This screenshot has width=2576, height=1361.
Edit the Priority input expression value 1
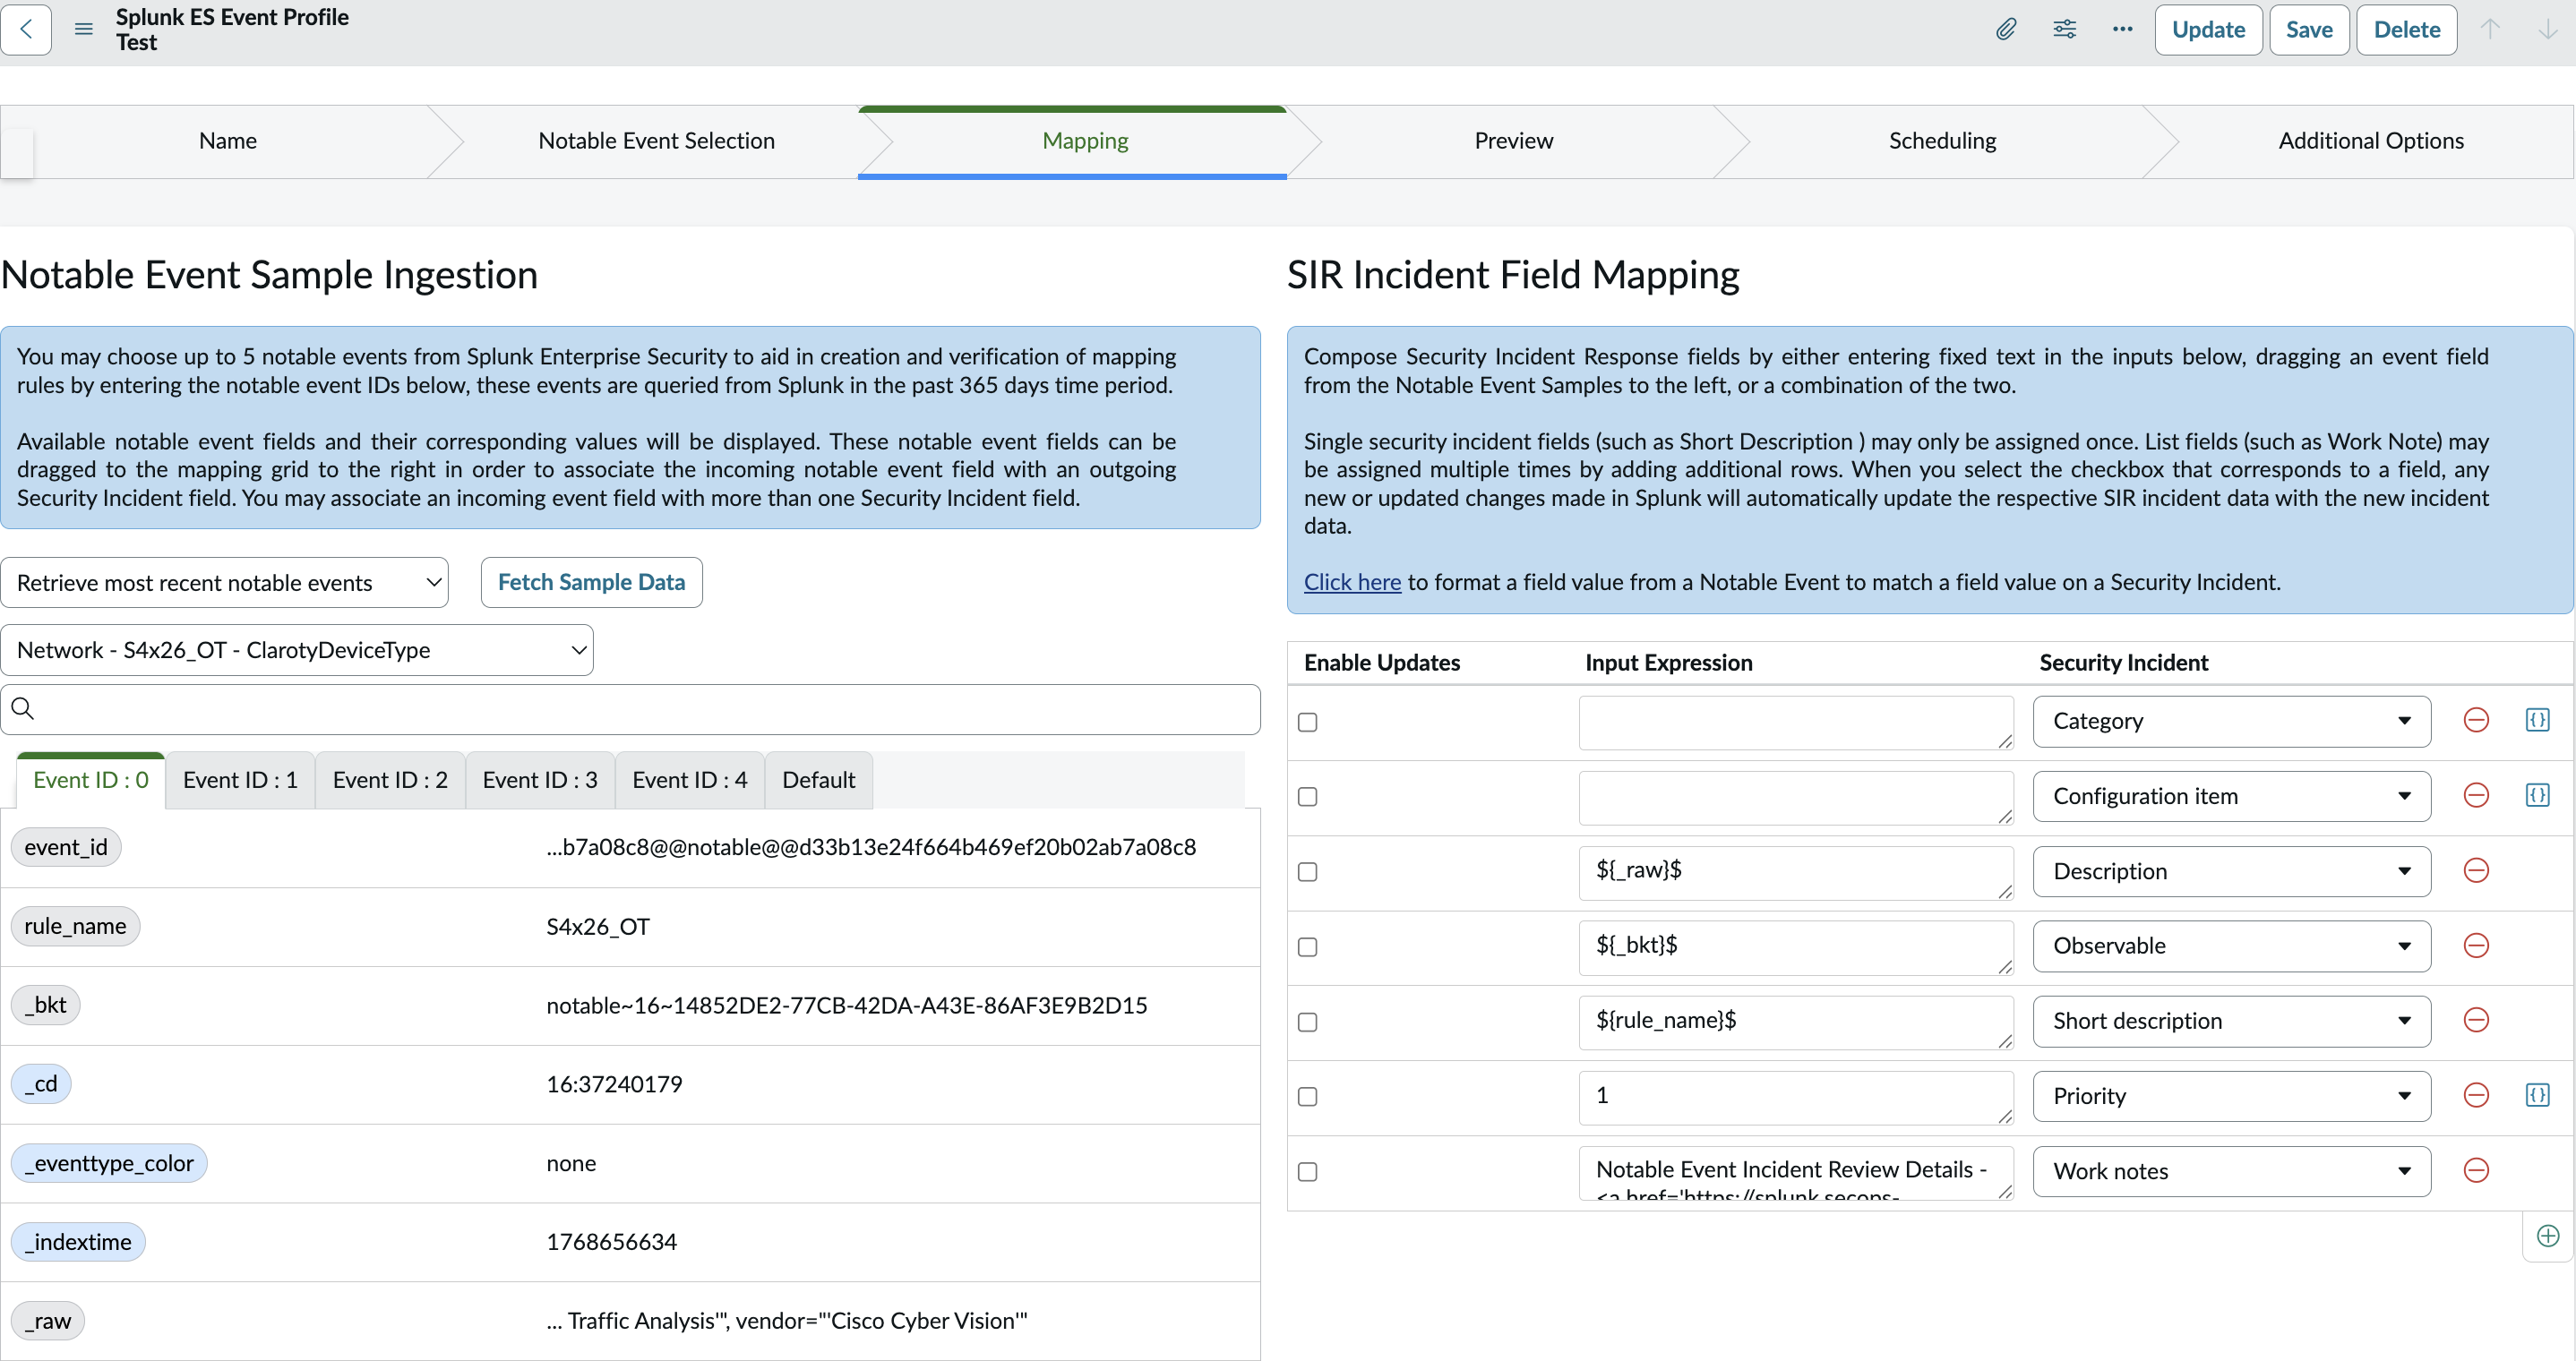pyautogui.click(x=1796, y=1097)
